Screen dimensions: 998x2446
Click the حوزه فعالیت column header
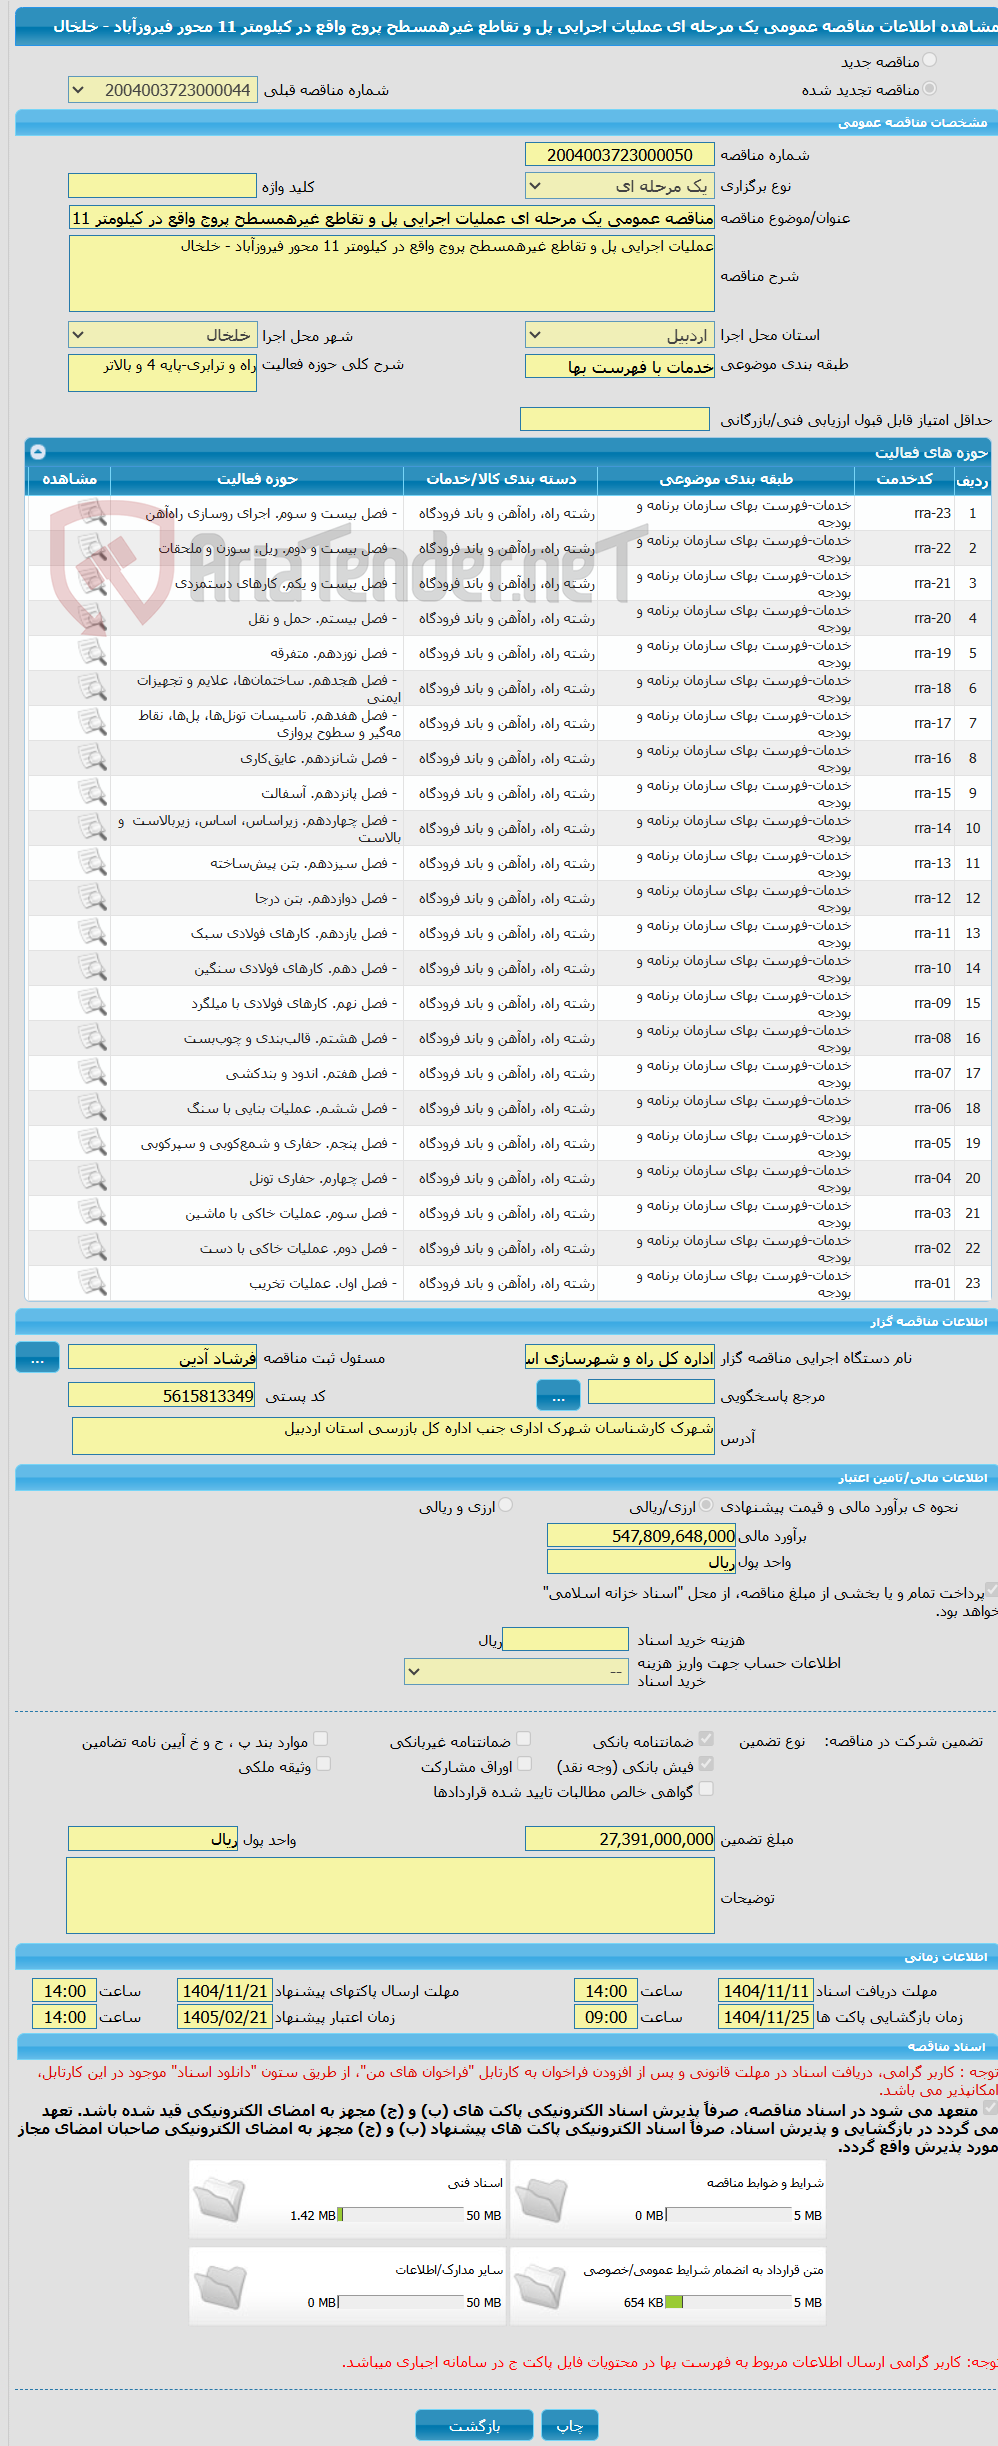click(257, 479)
